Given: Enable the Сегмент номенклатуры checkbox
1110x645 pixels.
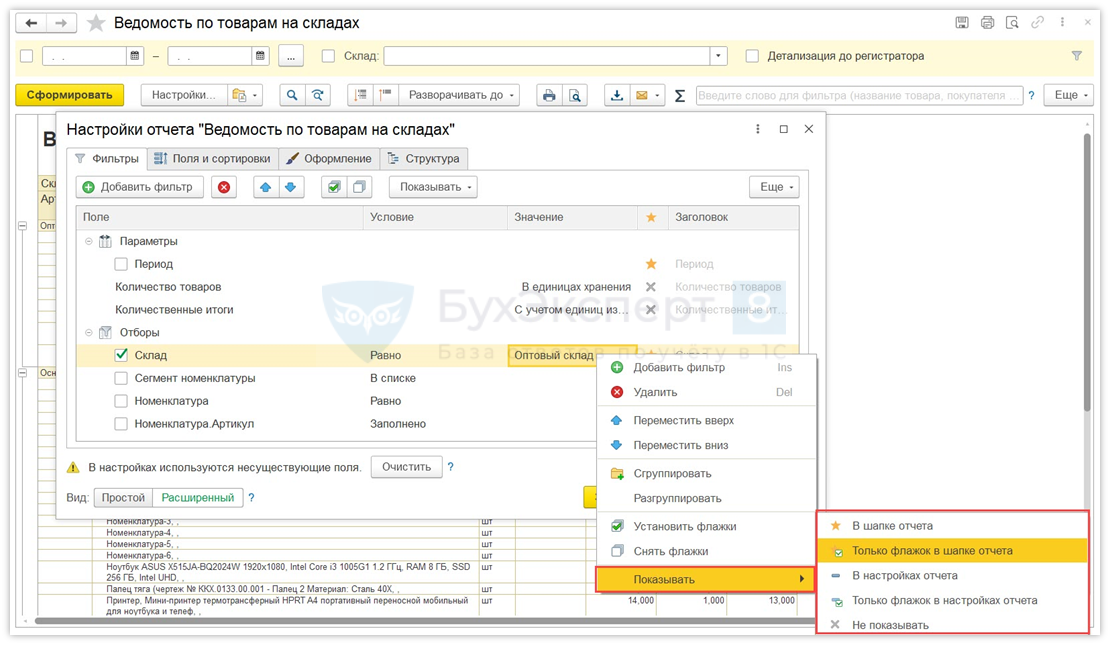Looking at the screenshot, I should click(x=121, y=378).
